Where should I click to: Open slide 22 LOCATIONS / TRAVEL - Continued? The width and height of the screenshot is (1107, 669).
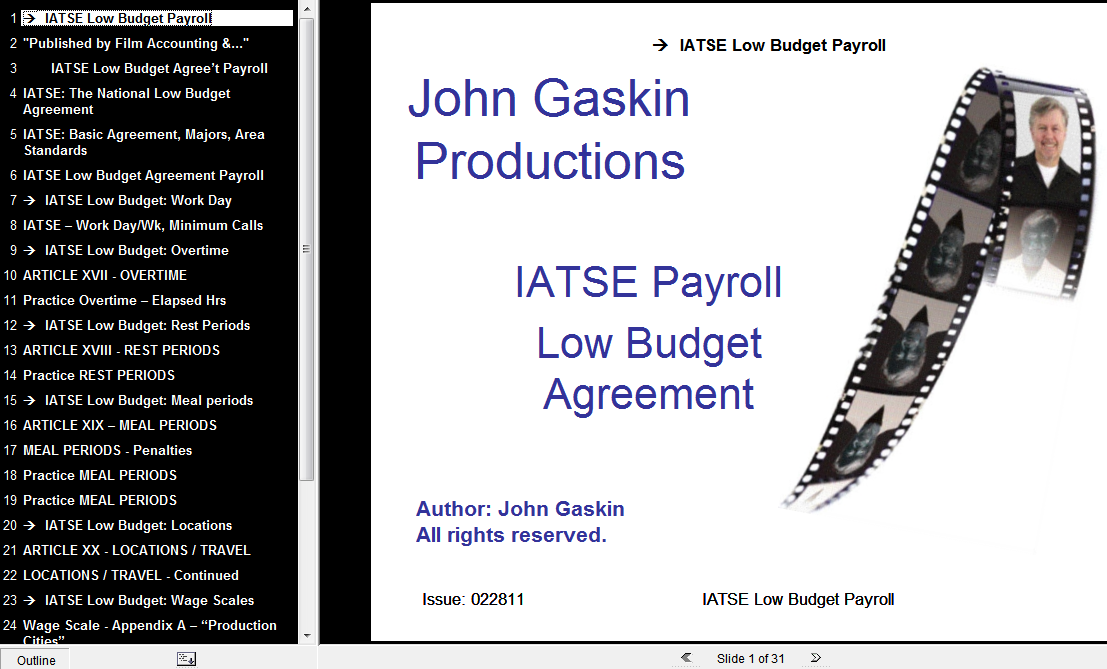tap(131, 575)
